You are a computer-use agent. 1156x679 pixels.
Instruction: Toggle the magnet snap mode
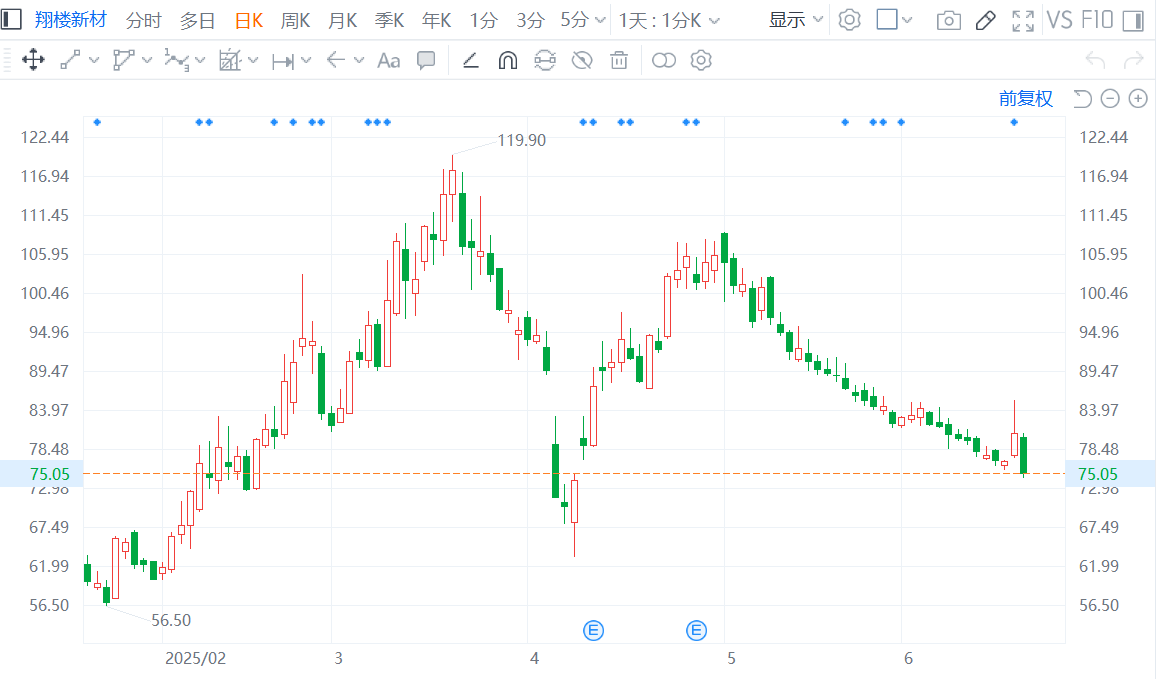pos(508,60)
